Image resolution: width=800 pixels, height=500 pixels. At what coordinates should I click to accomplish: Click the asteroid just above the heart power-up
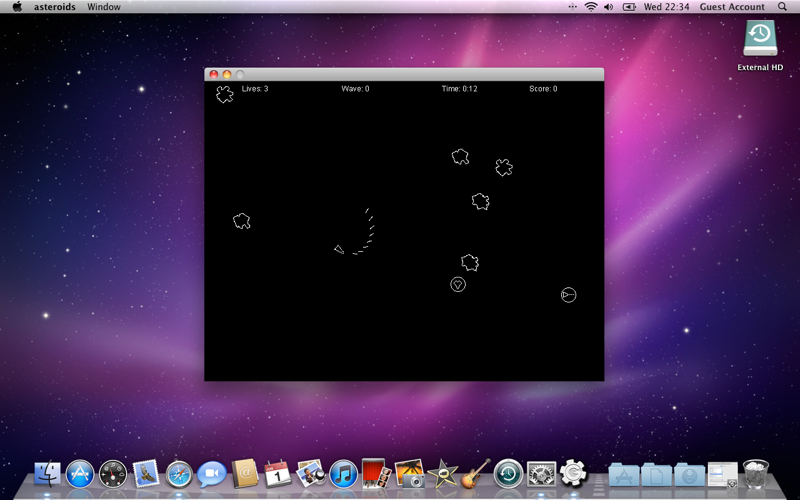(x=470, y=263)
